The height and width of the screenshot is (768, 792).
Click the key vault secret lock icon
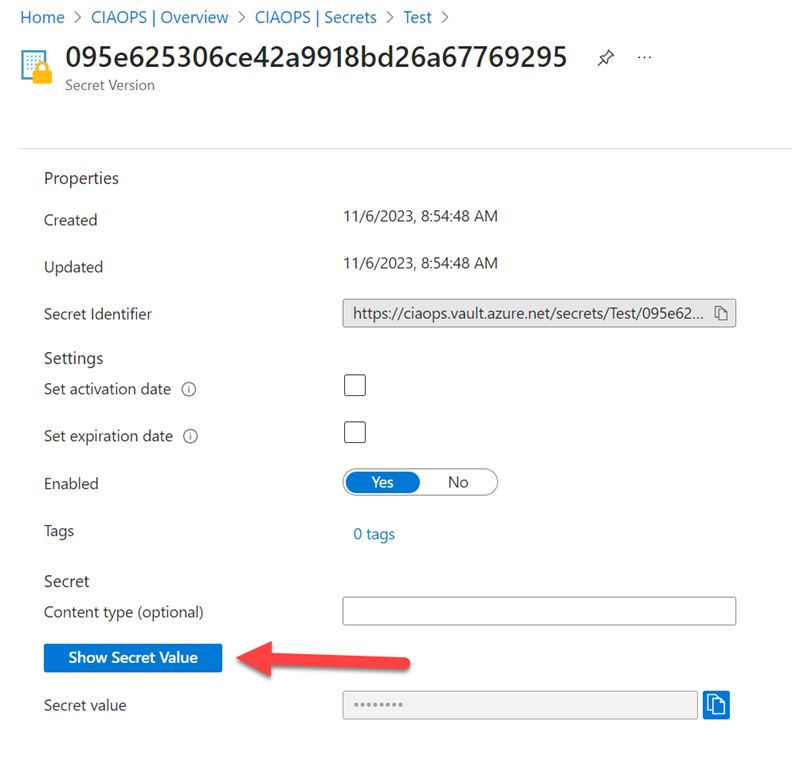click(36, 66)
